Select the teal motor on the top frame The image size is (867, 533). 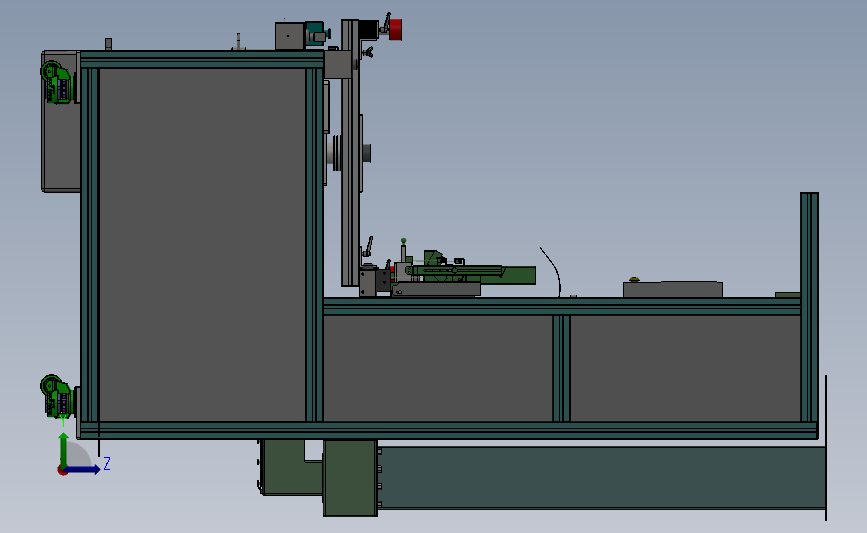point(315,35)
